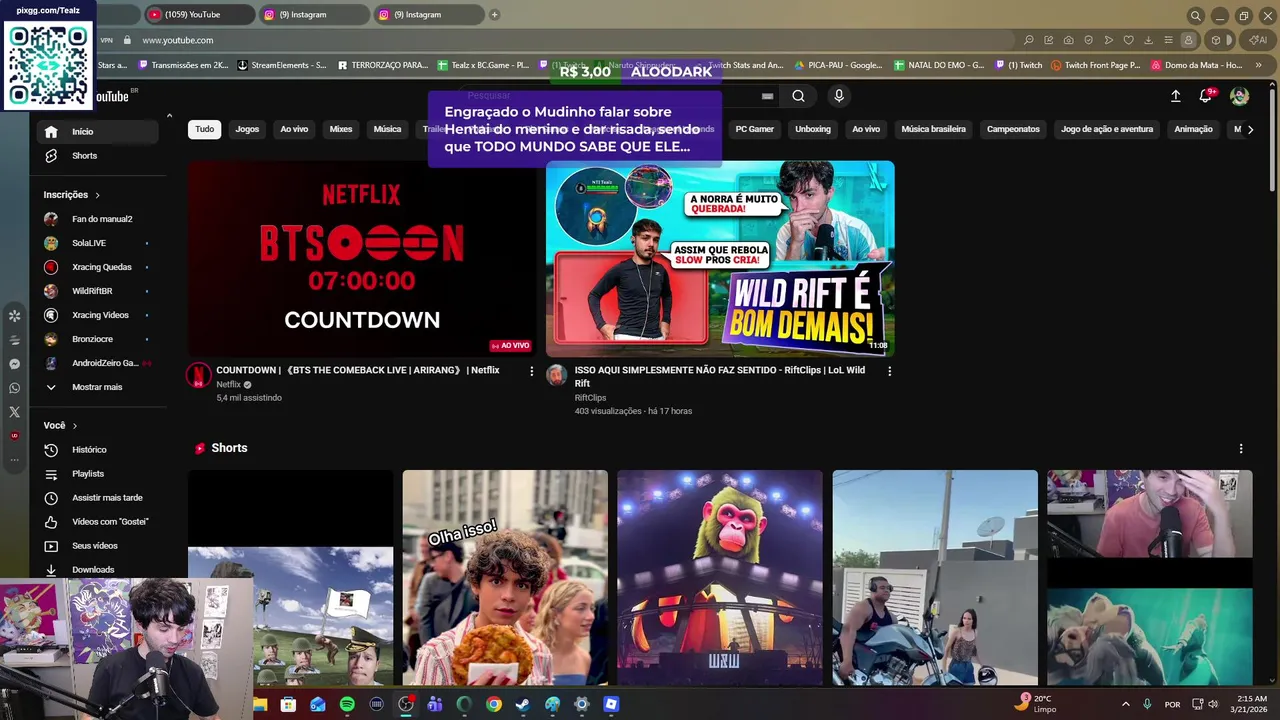The height and width of the screenshot is (720, 1280).
Task: Open the Netflix channel link under COUNTDOWN
Action: [x=229, y=385]
